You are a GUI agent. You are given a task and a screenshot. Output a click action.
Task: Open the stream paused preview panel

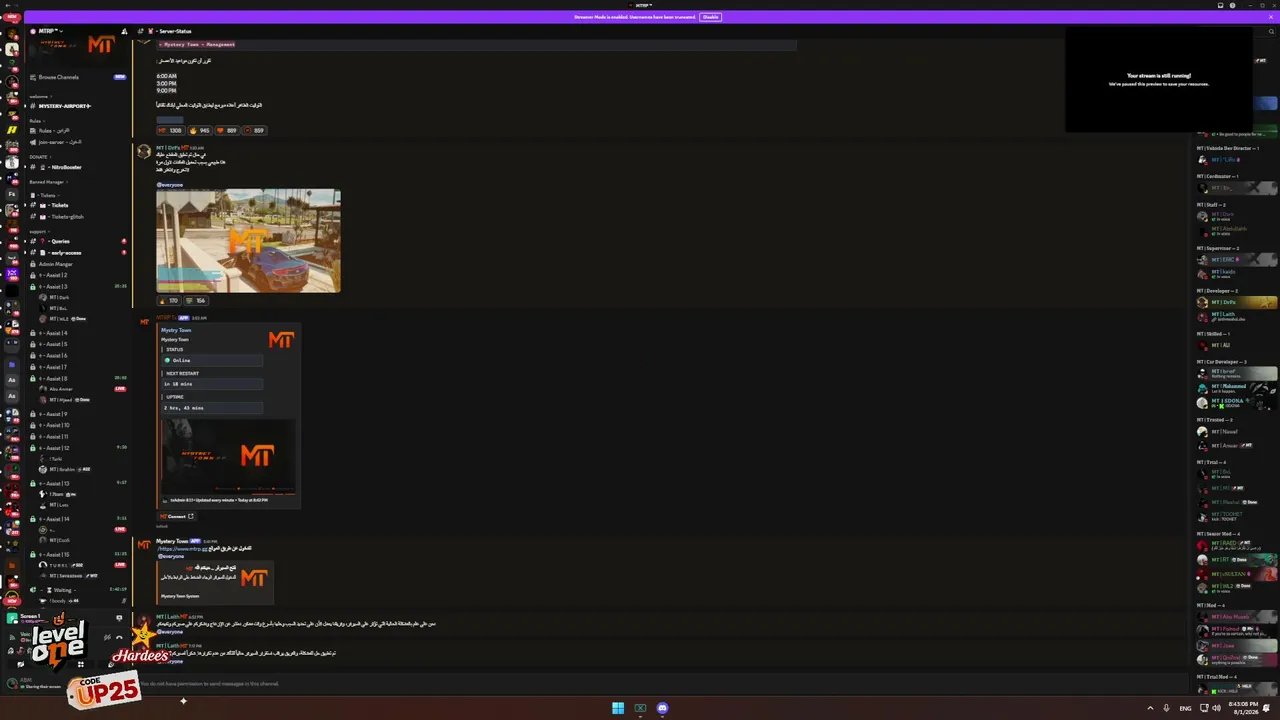[1159, 79]
